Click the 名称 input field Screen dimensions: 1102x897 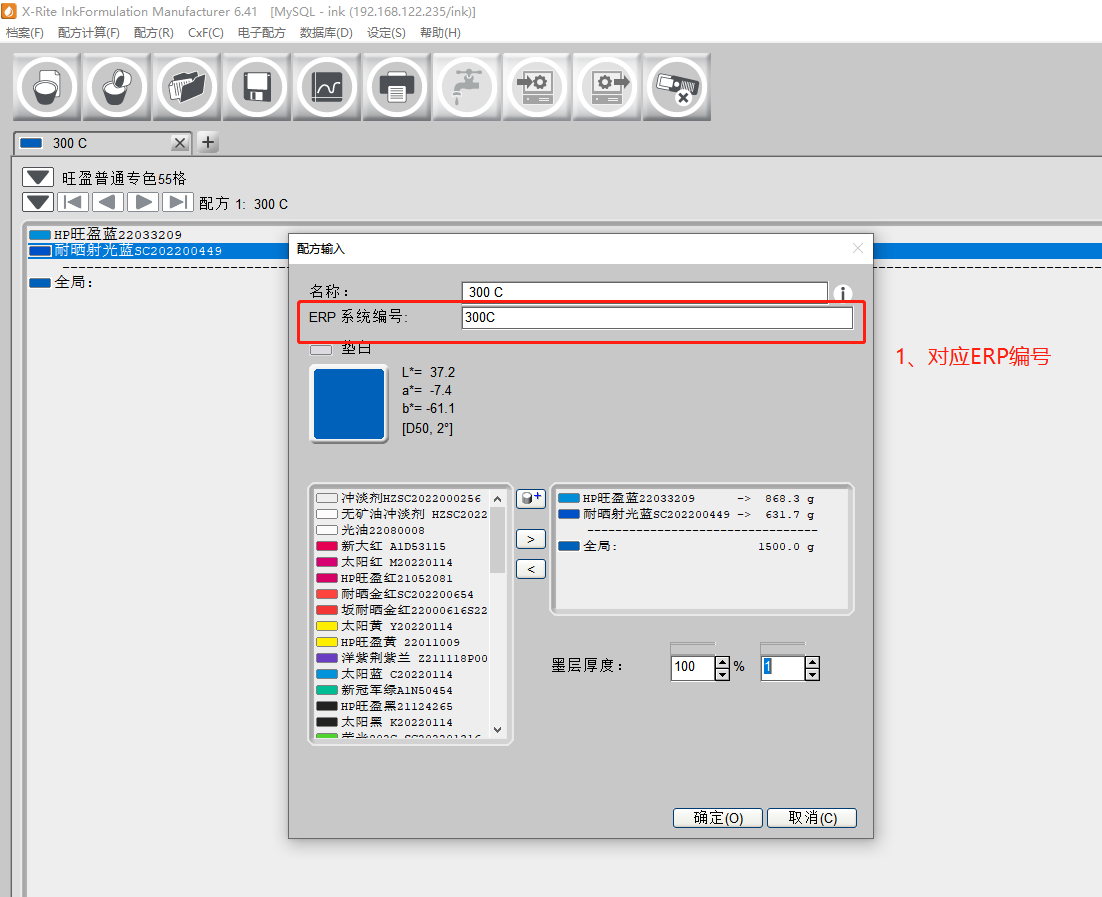pos(644,292)
